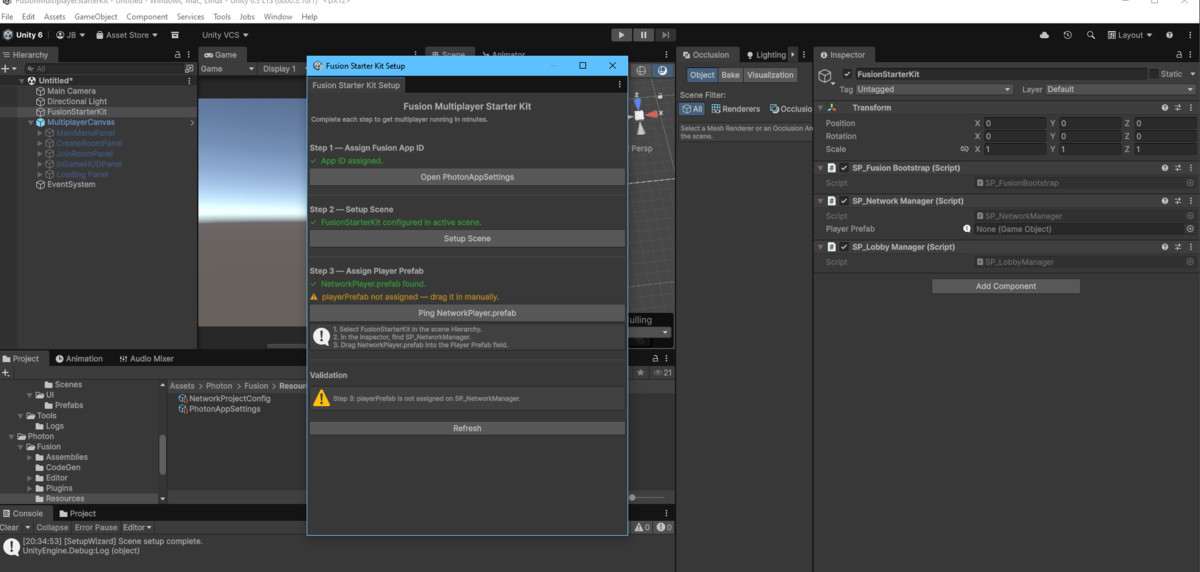
Task: Open Fusion Starter Kit Setup window kebab menu
Action: click(620, 86)
